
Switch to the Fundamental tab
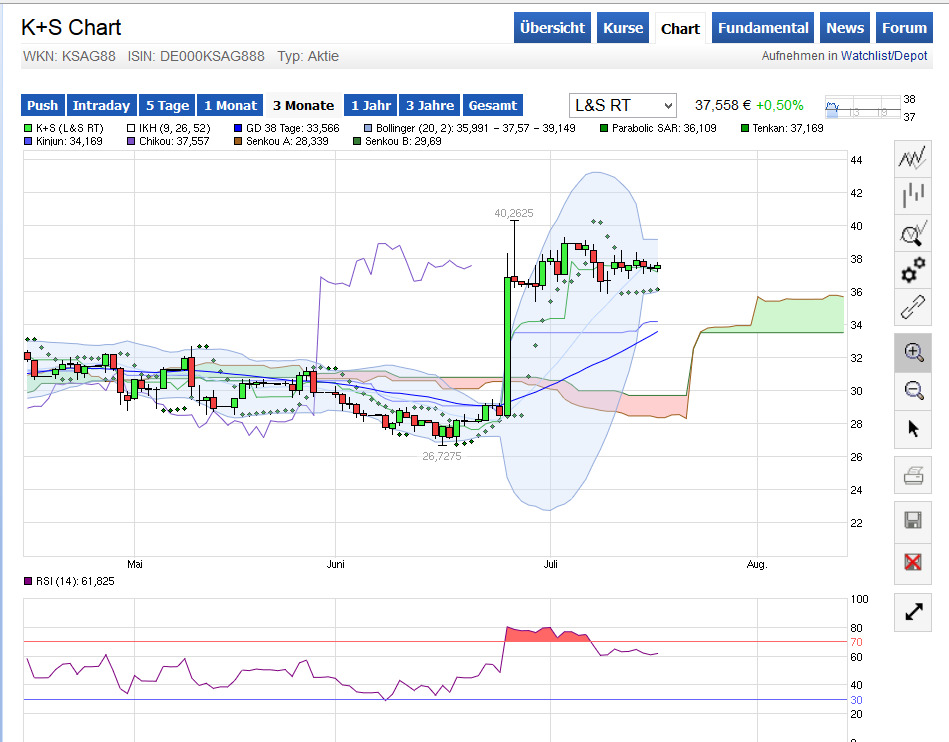(x=763, y=28)
